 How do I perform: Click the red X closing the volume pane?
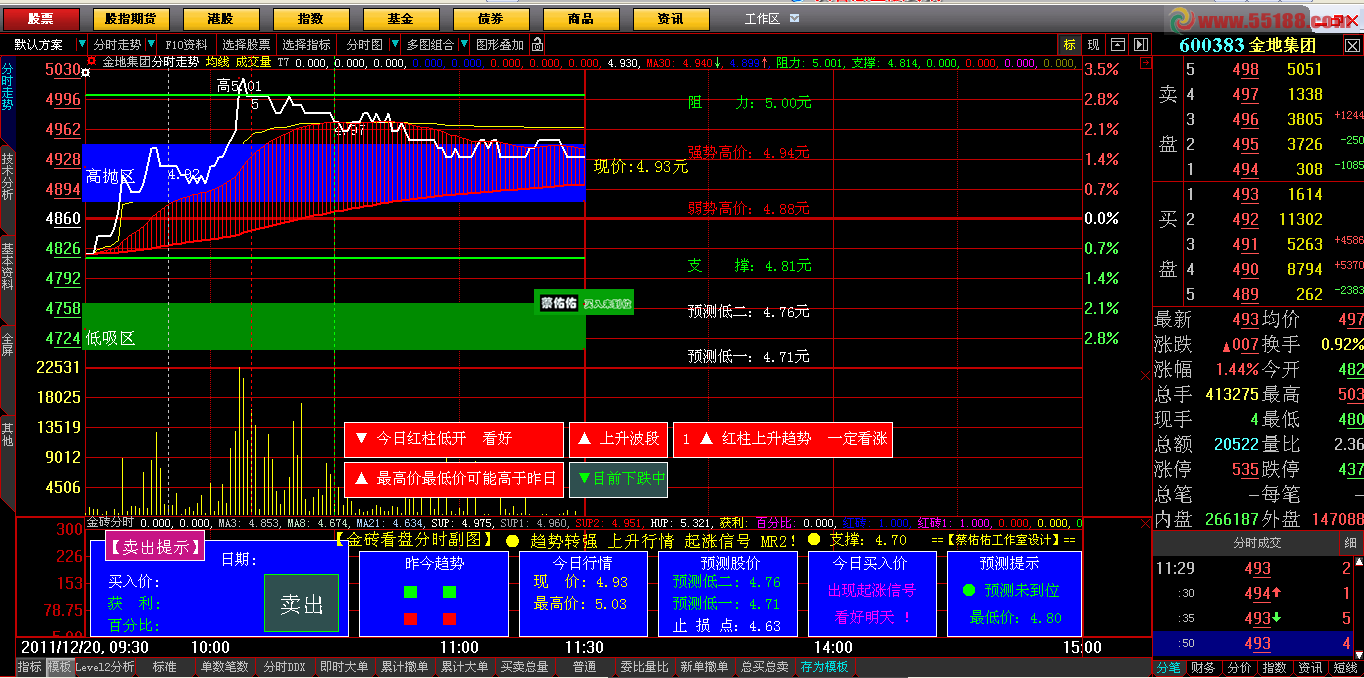1146,375
